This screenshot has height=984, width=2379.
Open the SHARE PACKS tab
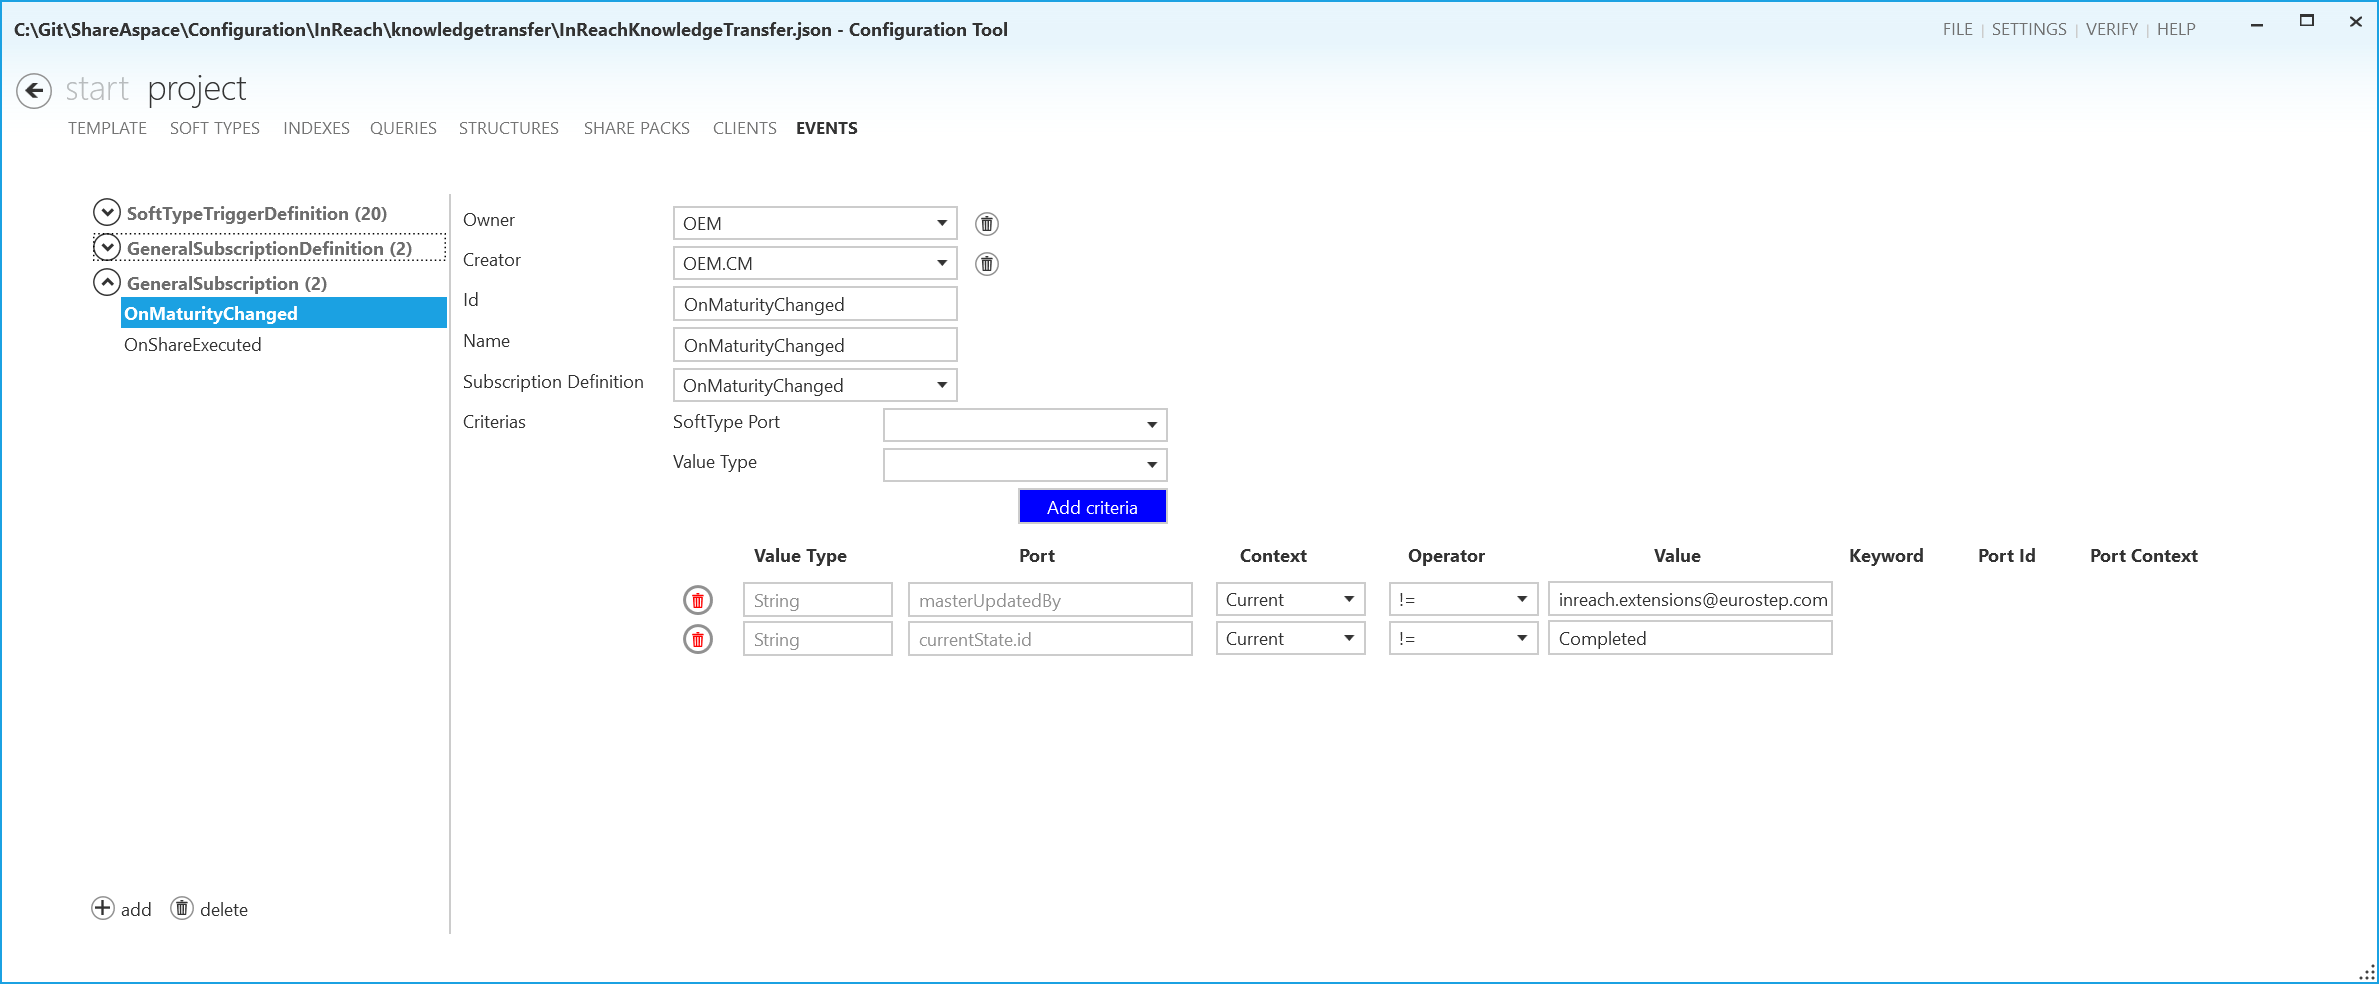tap(636, 128)
